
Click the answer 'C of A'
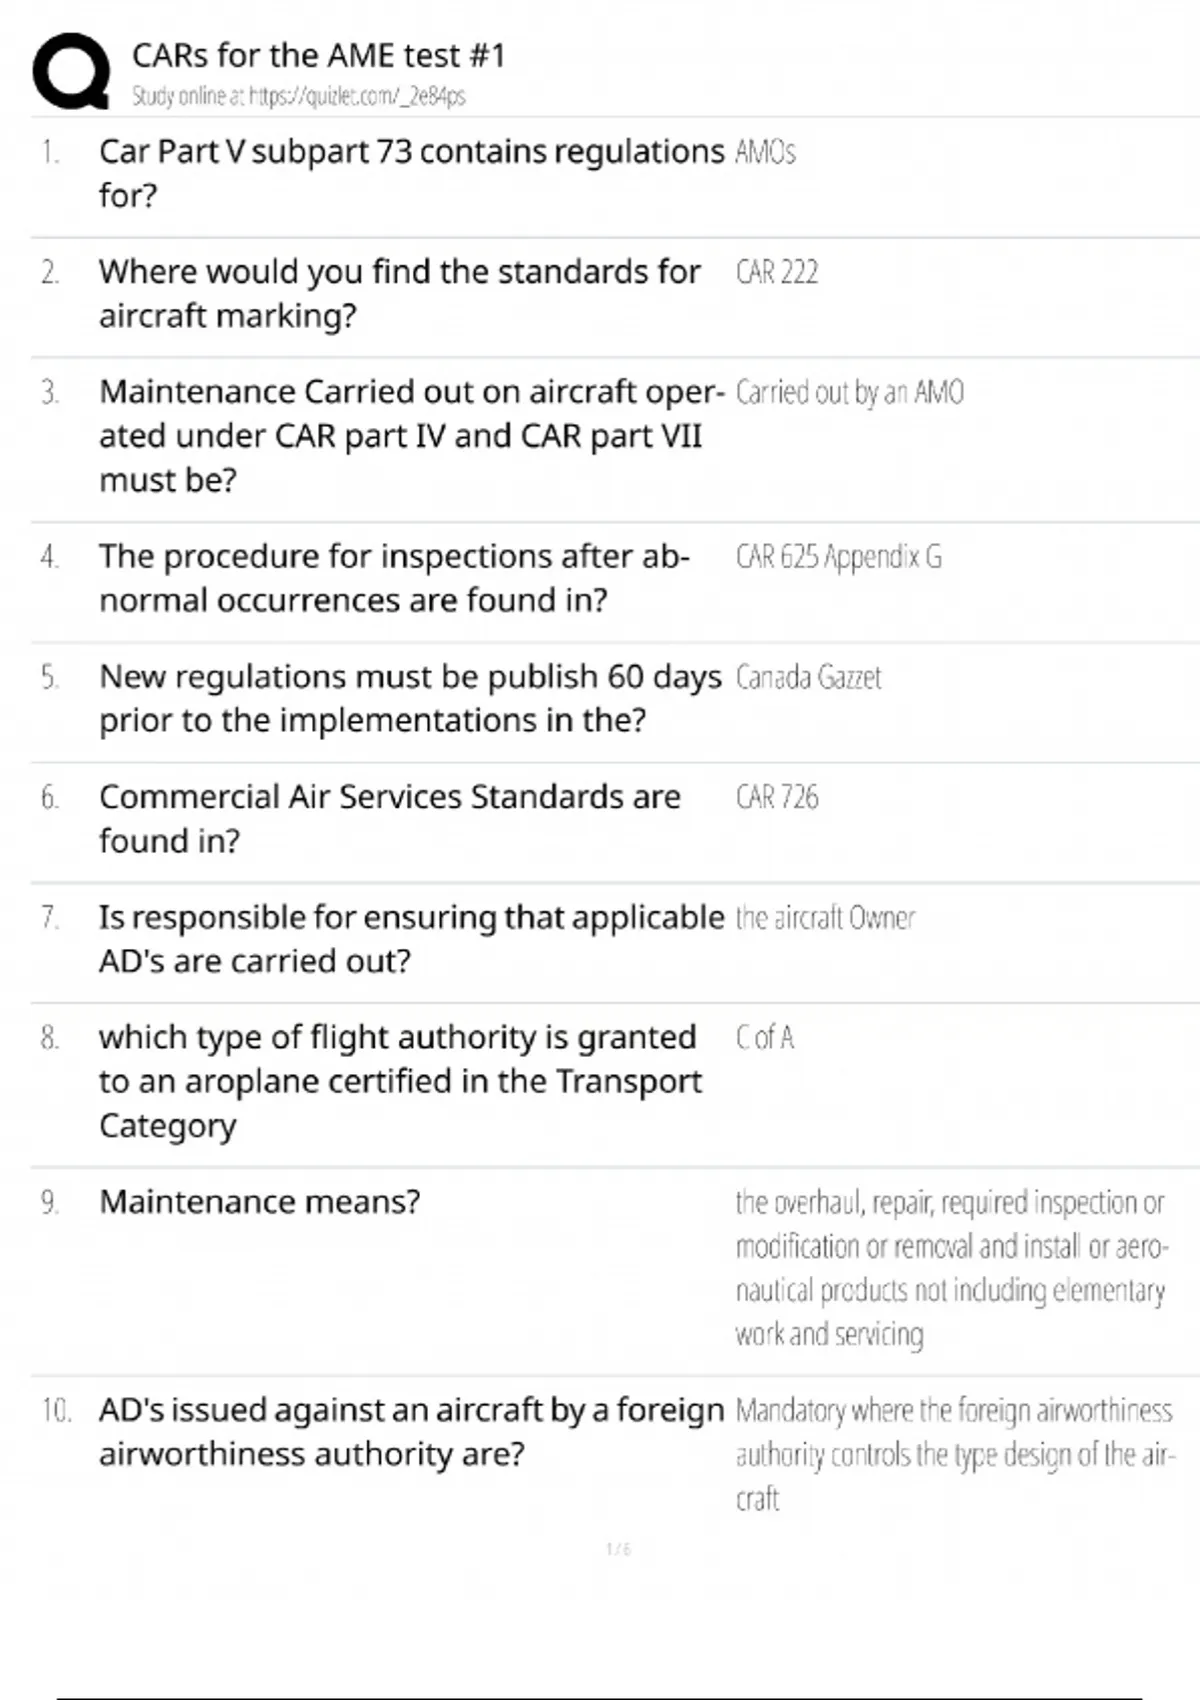pyautogui.click(x=765, y=1038)
